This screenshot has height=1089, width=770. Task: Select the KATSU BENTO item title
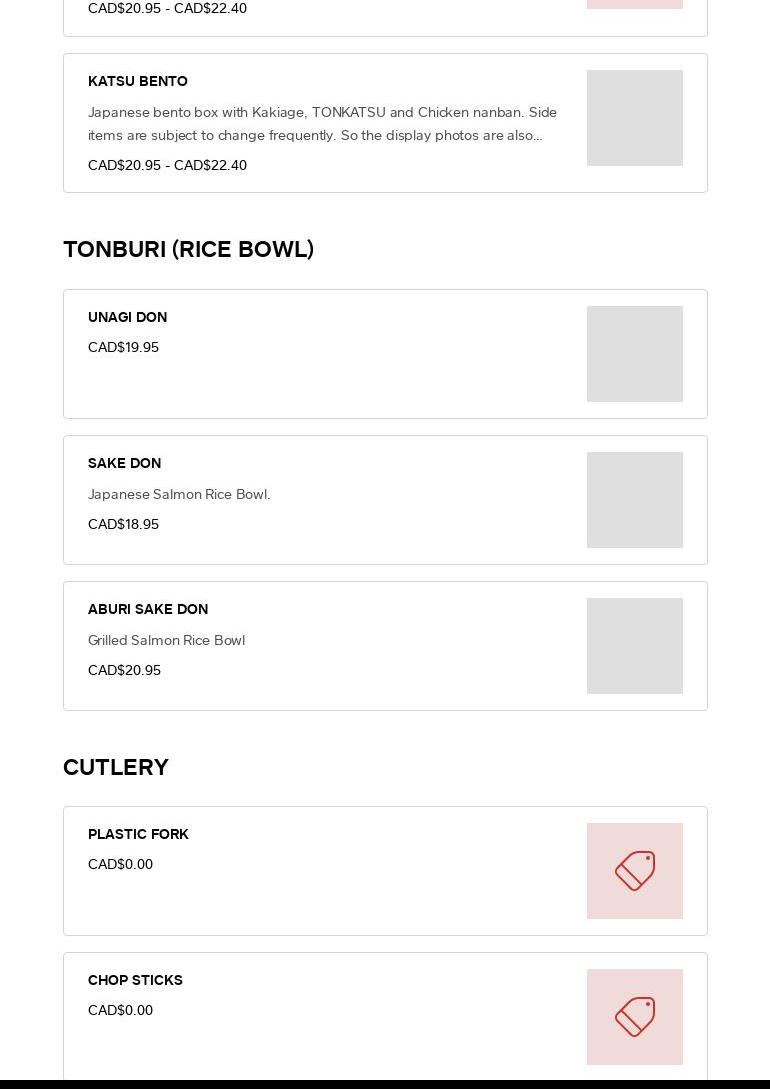[137, 81]
